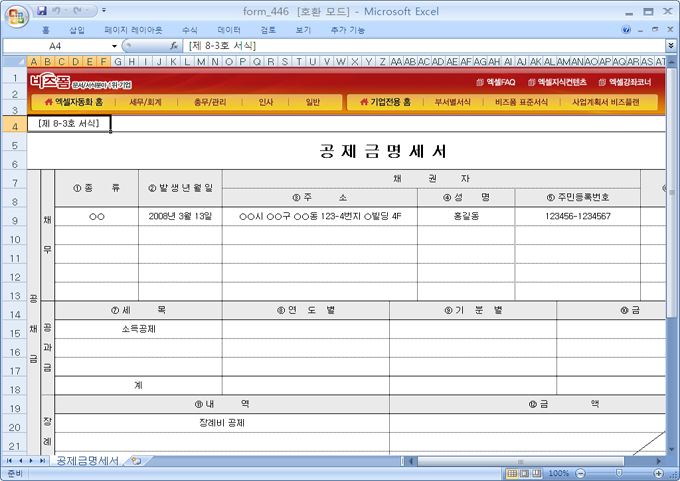Click the insert function fx icon
This screenshot has height=481, width=680.
click(174, 46)
